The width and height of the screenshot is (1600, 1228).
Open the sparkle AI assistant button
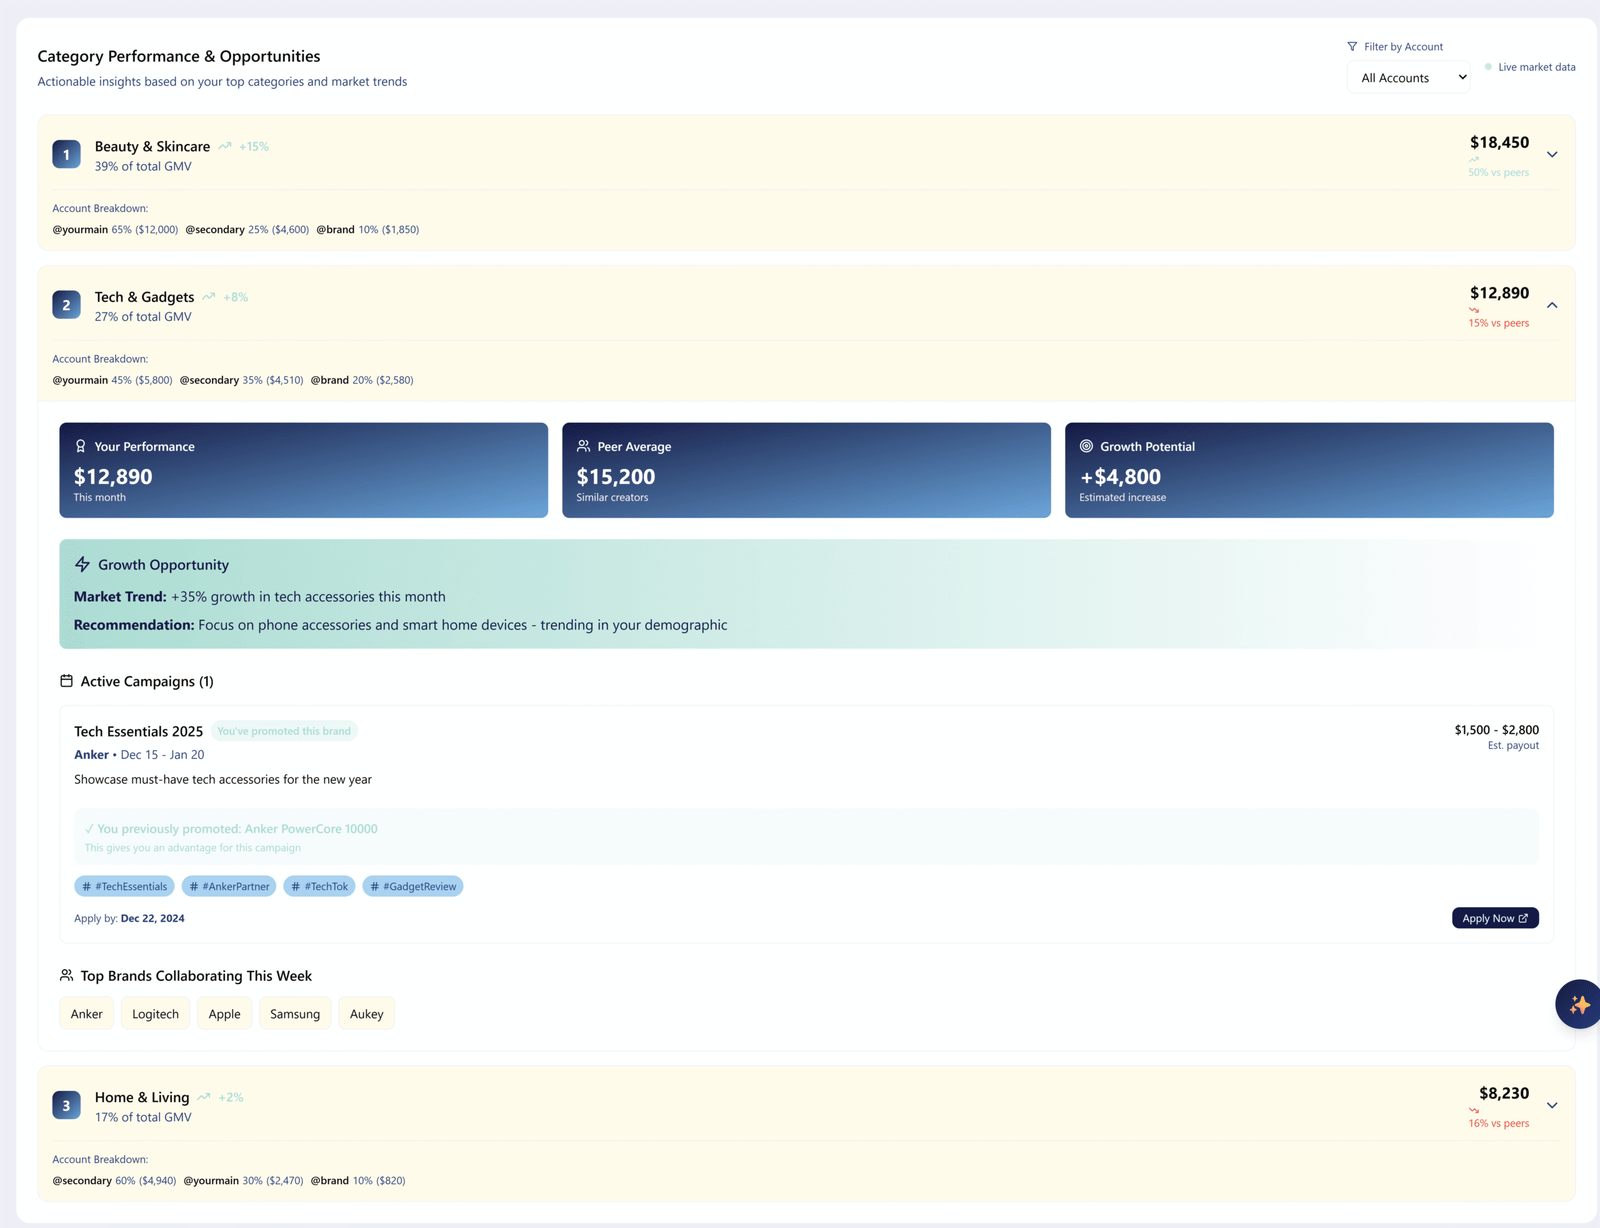[x=1578, y=1004]
